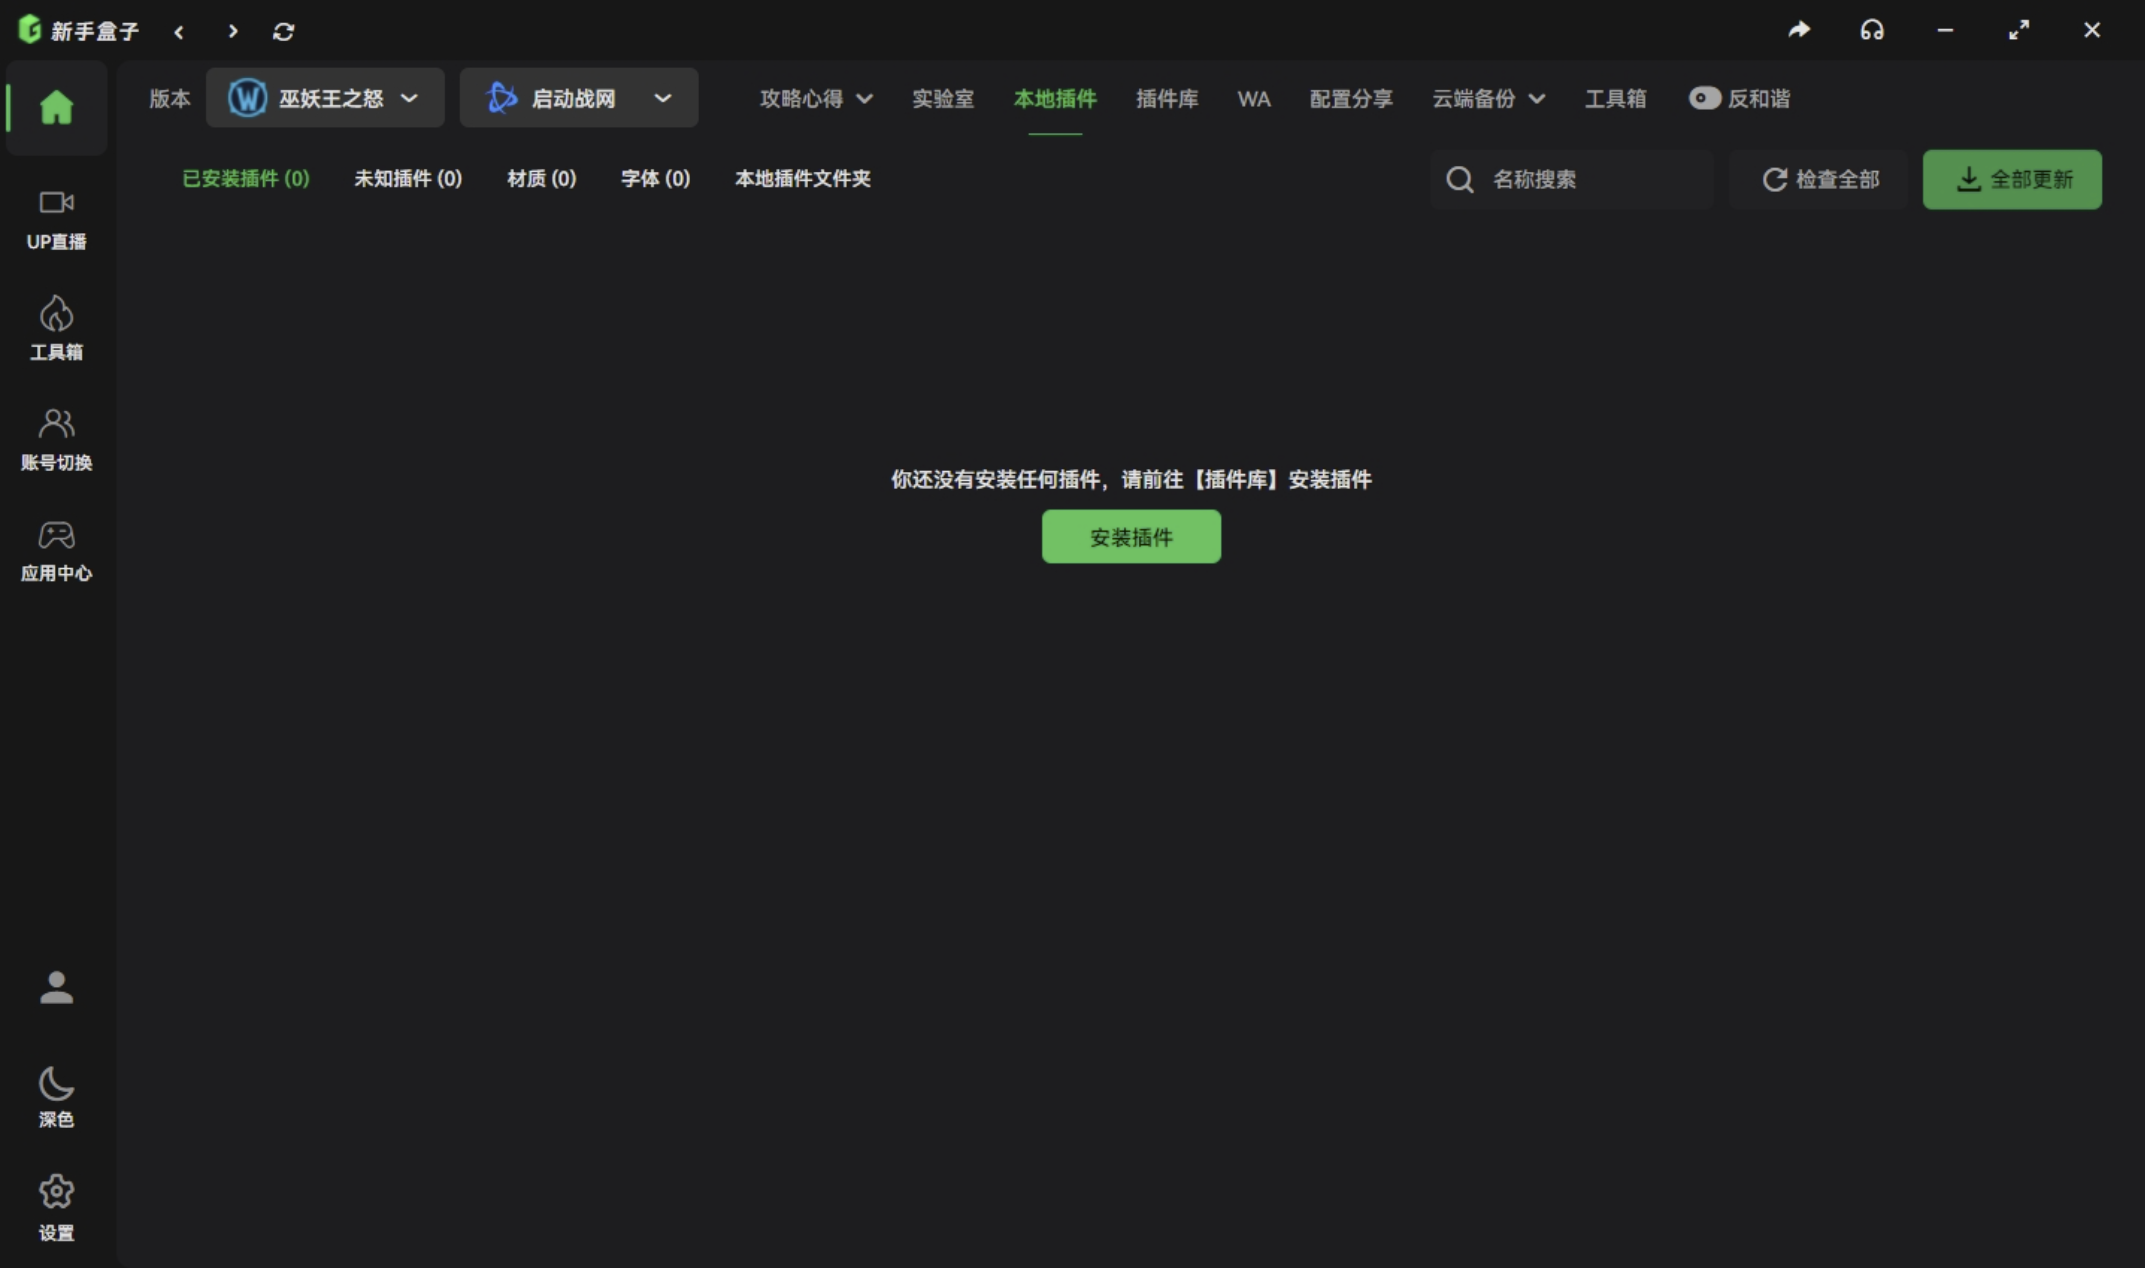Screen dimensions: 2145x1268
Task: Click the user profile avatar icon
Action: [x=56, y=988]
